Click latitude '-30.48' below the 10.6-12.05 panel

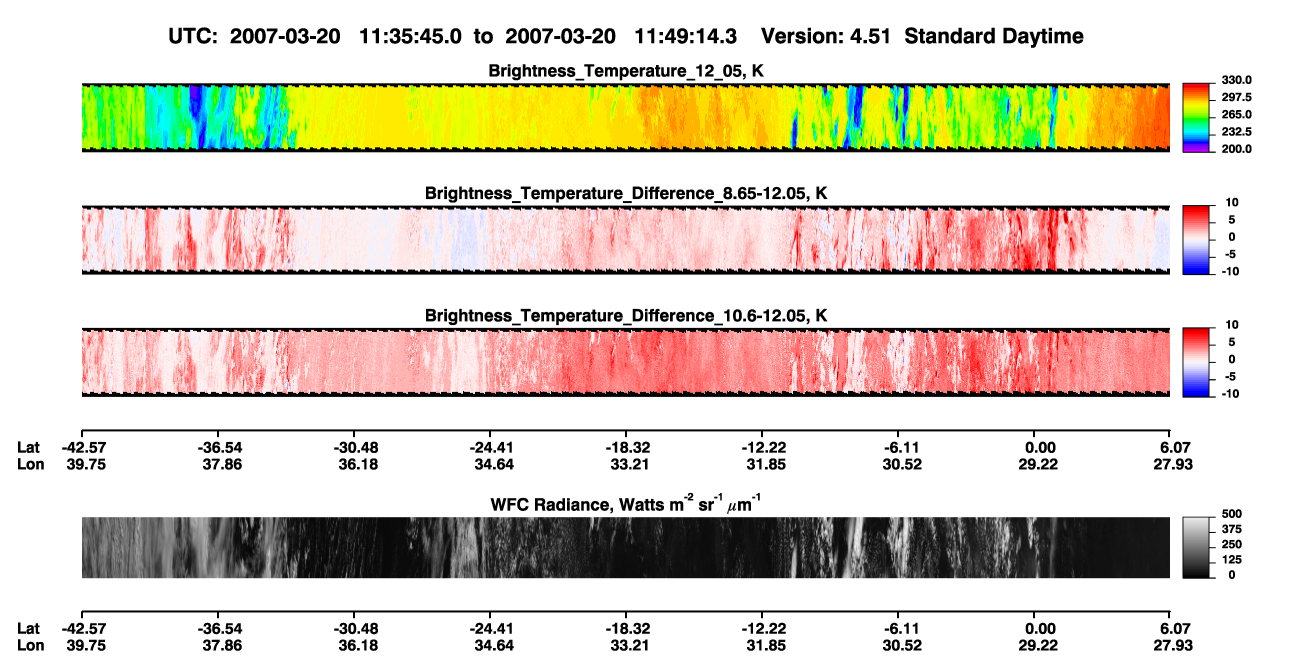(357, 447)
